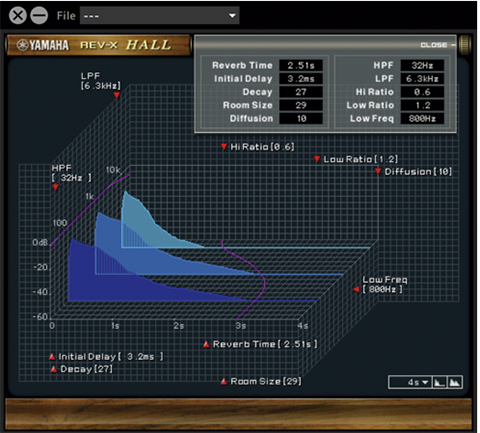Open the 4s time scale dropdown
This screenshot has height=433, width=480.
[x=410, y=382]
